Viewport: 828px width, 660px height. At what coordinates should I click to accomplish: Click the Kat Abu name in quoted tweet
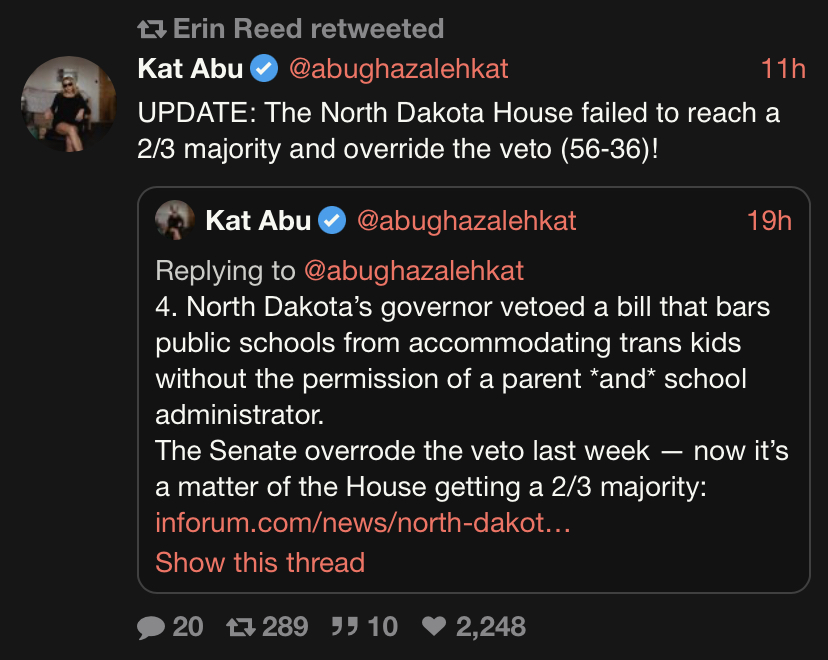258,221
